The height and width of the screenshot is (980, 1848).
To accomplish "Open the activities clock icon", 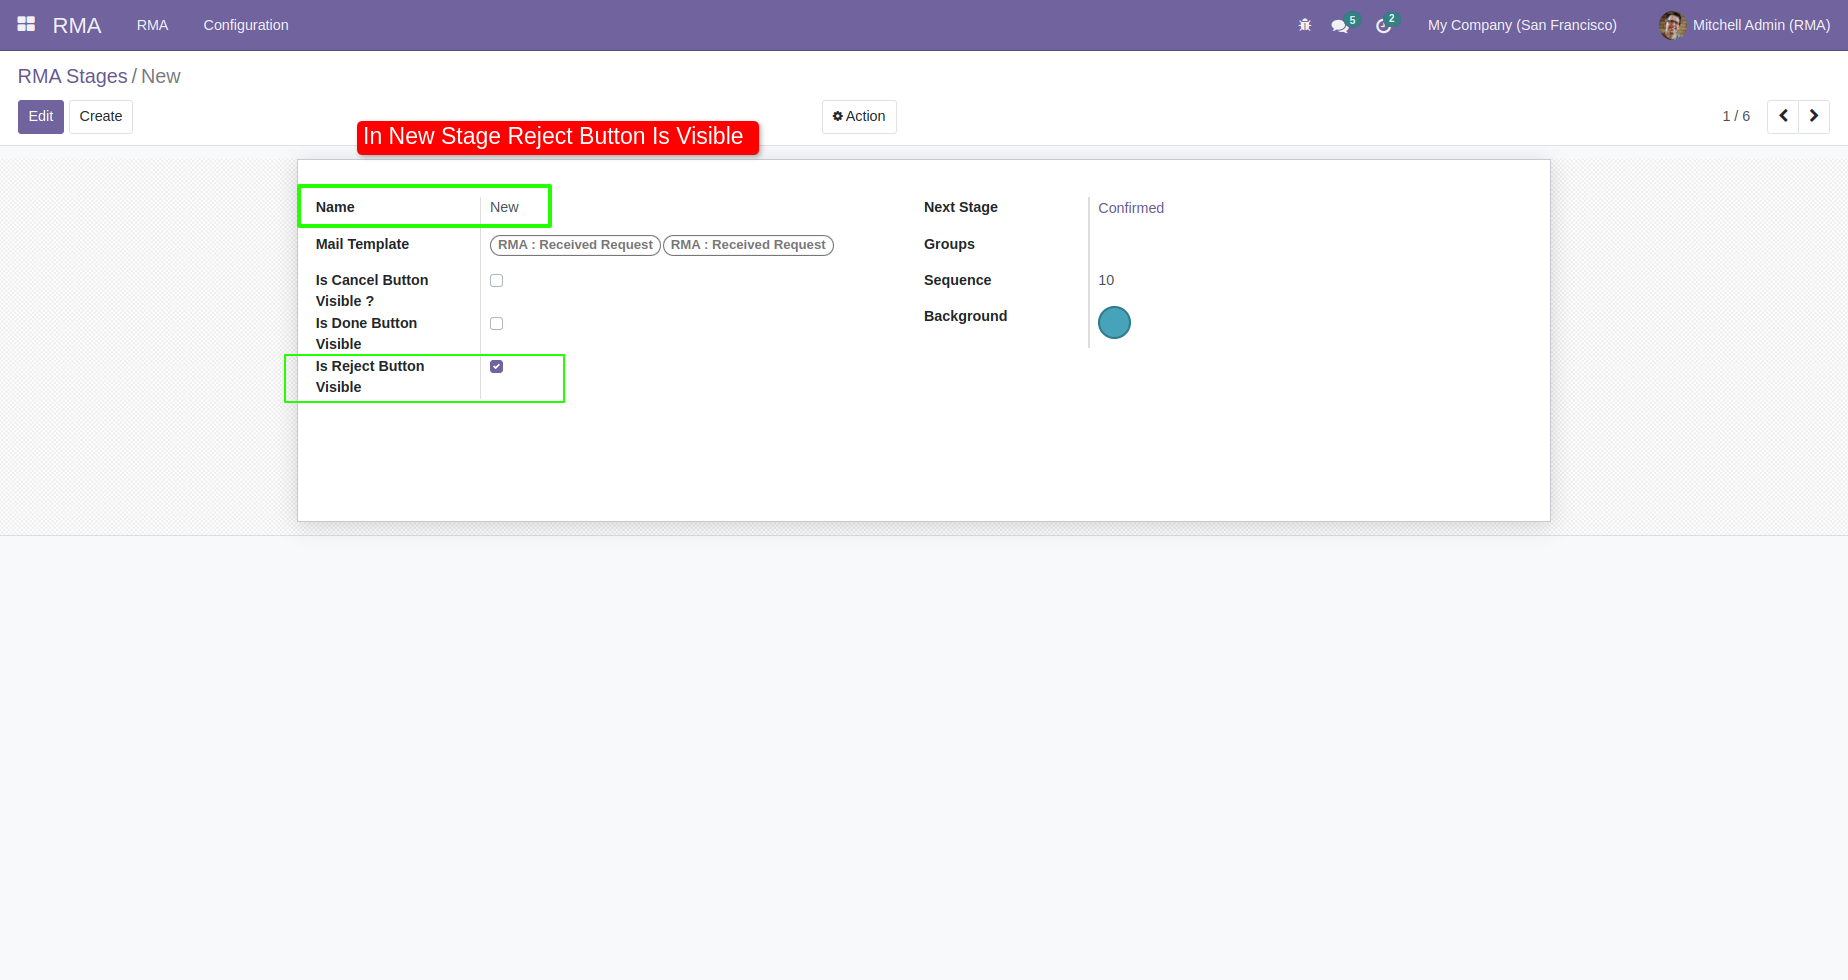I will point(1384,26).
